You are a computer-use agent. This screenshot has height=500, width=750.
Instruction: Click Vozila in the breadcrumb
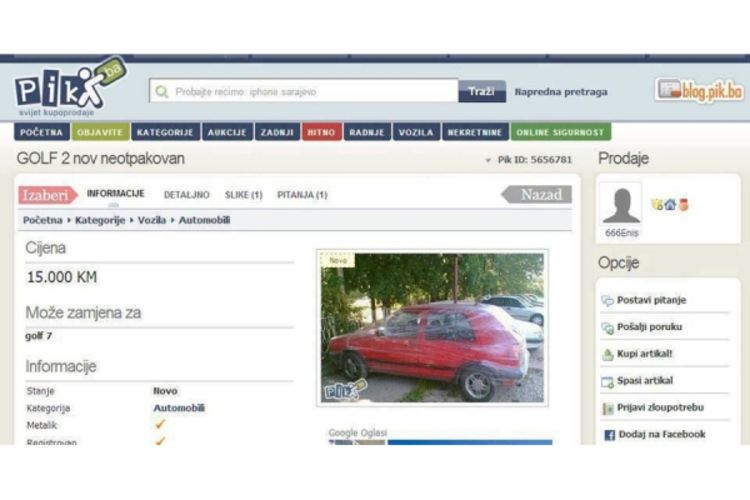click(x=152, y=220)
